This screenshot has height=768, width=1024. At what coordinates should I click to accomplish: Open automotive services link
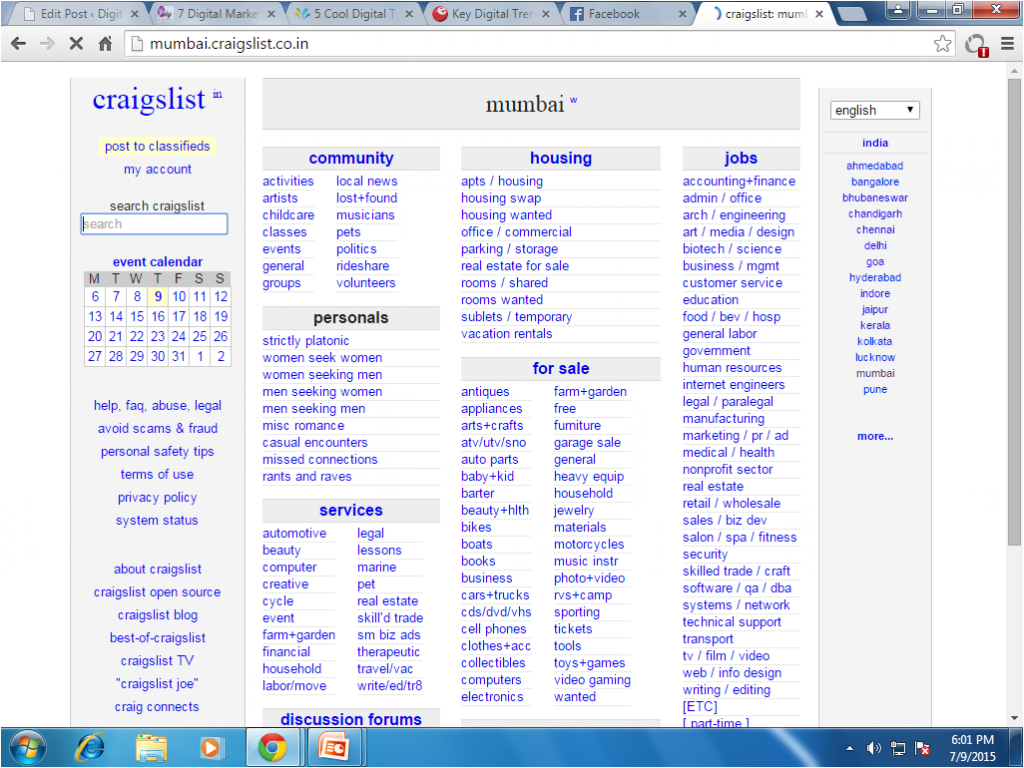[x=294, y=534]
